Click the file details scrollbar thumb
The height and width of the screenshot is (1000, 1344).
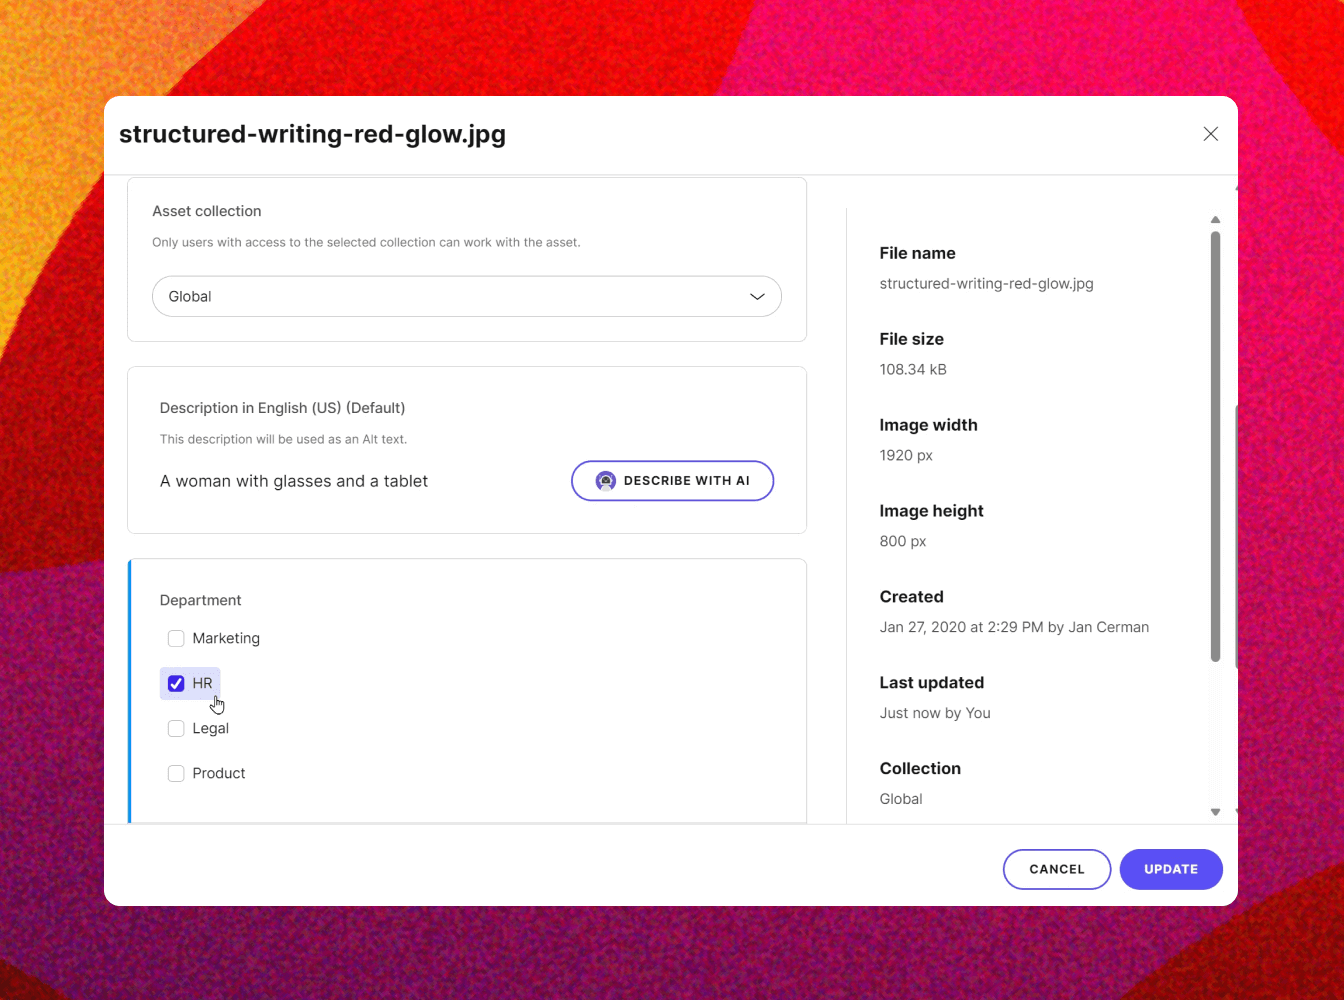1215,446
